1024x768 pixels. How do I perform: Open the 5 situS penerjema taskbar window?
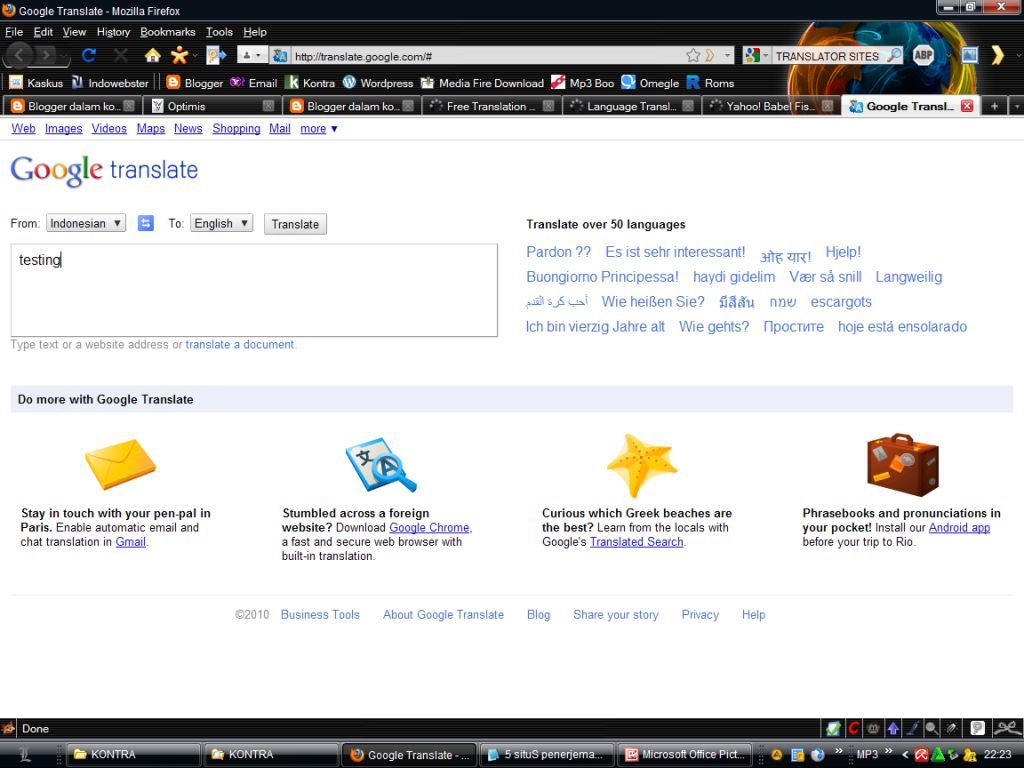point(547,755)
